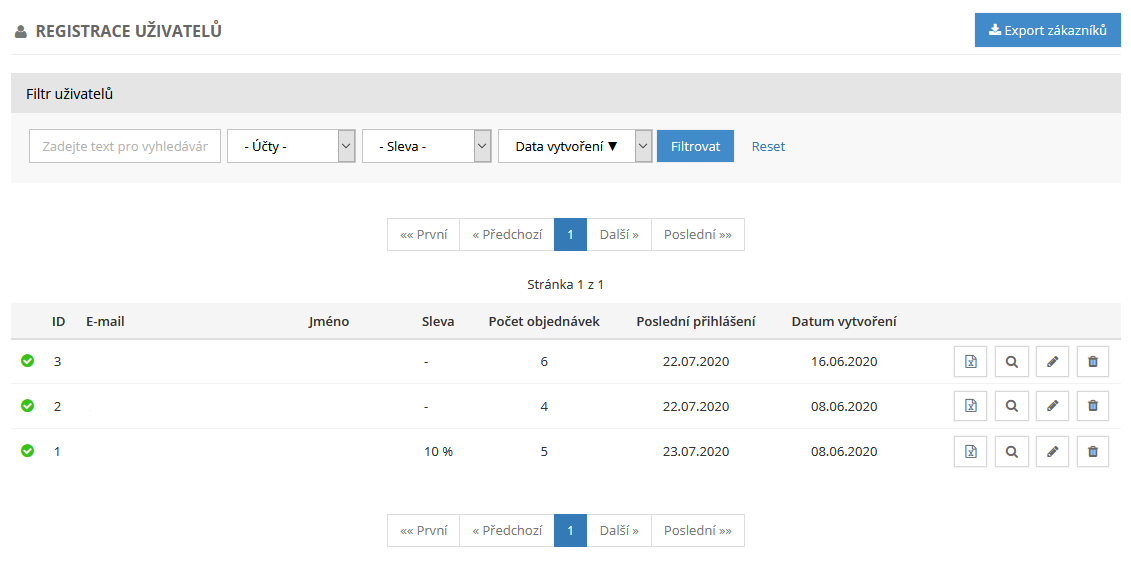Edit user ID 2 with pencil icon
Screen dimensions: 1131x561
(1052, 406)
